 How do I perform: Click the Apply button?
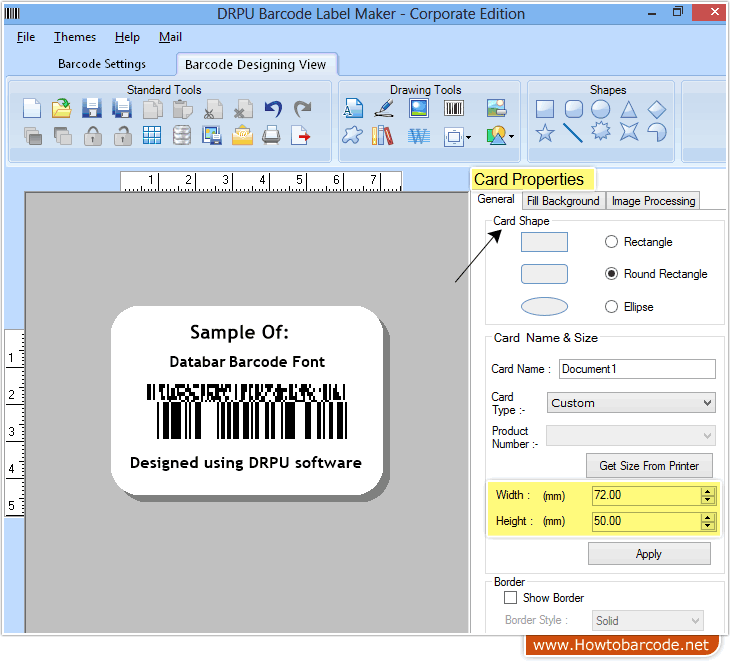coord(649,554)
